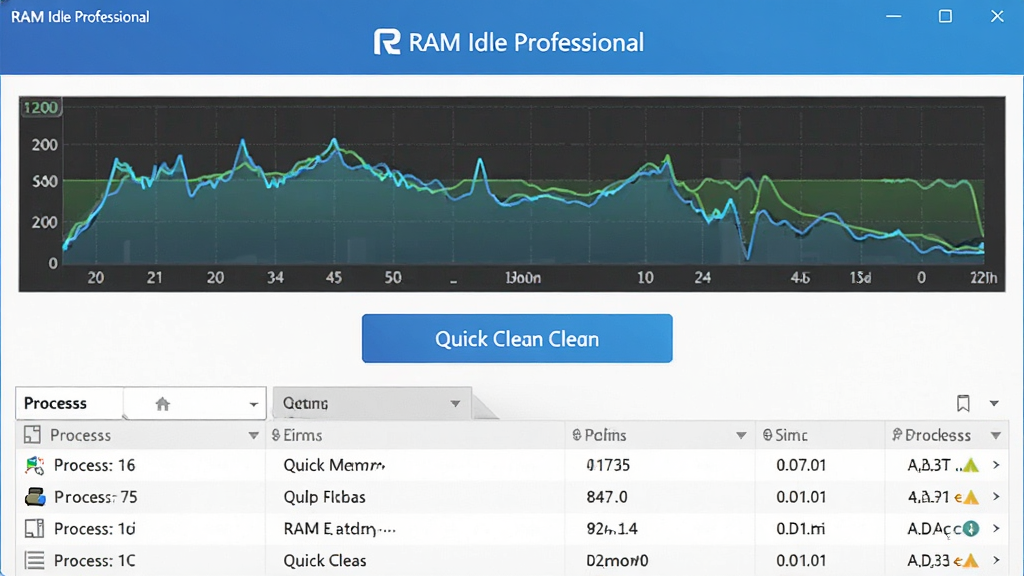Viewport: 1024px width, 576px height.
Task: Select the Processs tab
Action: (69, 403)
